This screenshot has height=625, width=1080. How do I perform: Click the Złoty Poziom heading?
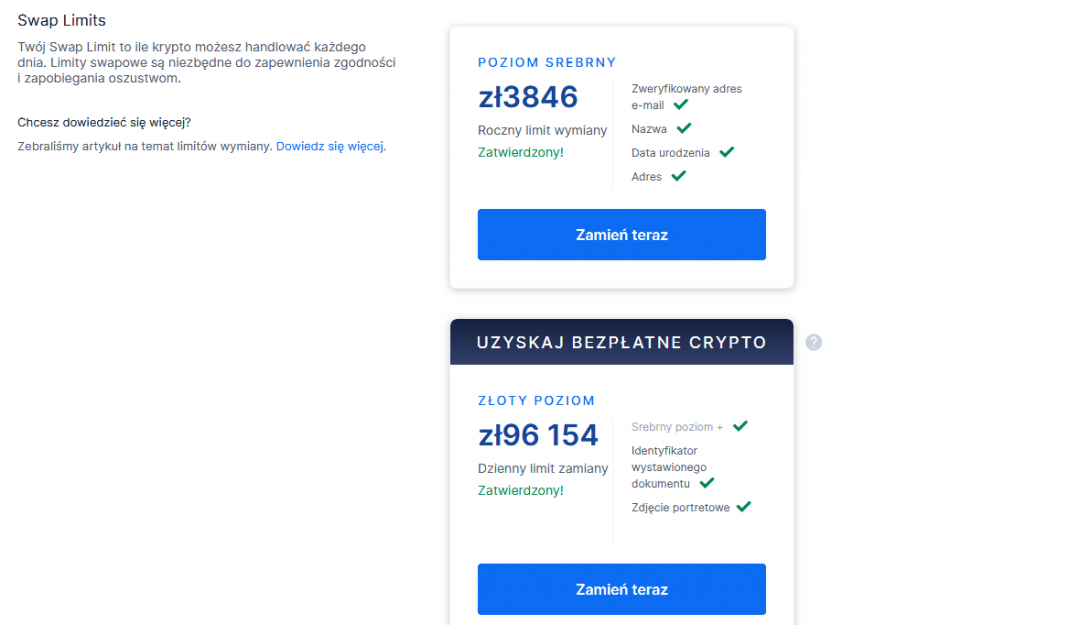coord(536,400)
